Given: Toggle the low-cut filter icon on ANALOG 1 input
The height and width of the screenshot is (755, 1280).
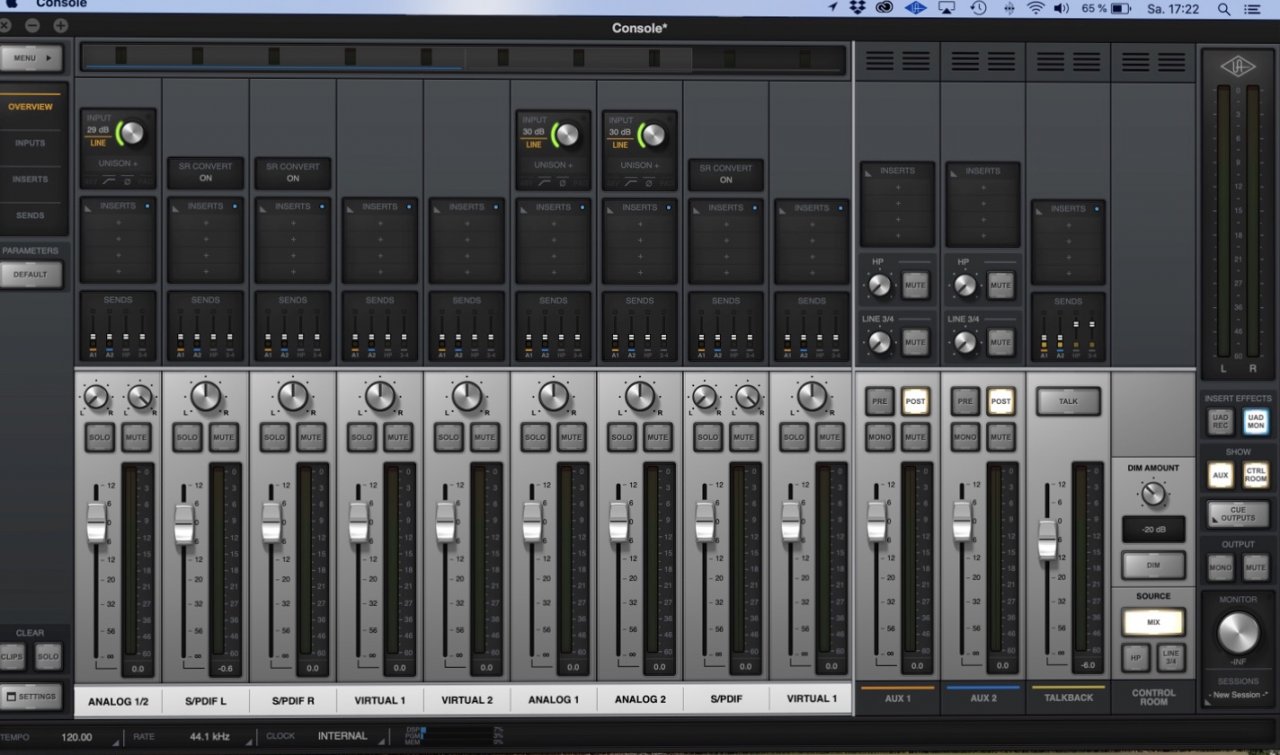Looking at the screenshot, I should point(545,183).
